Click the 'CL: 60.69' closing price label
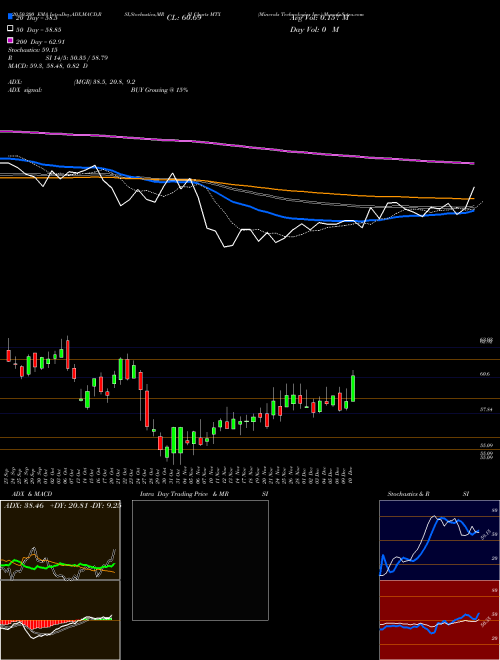The height and width of the screenshot is (660, 500). 184,18
